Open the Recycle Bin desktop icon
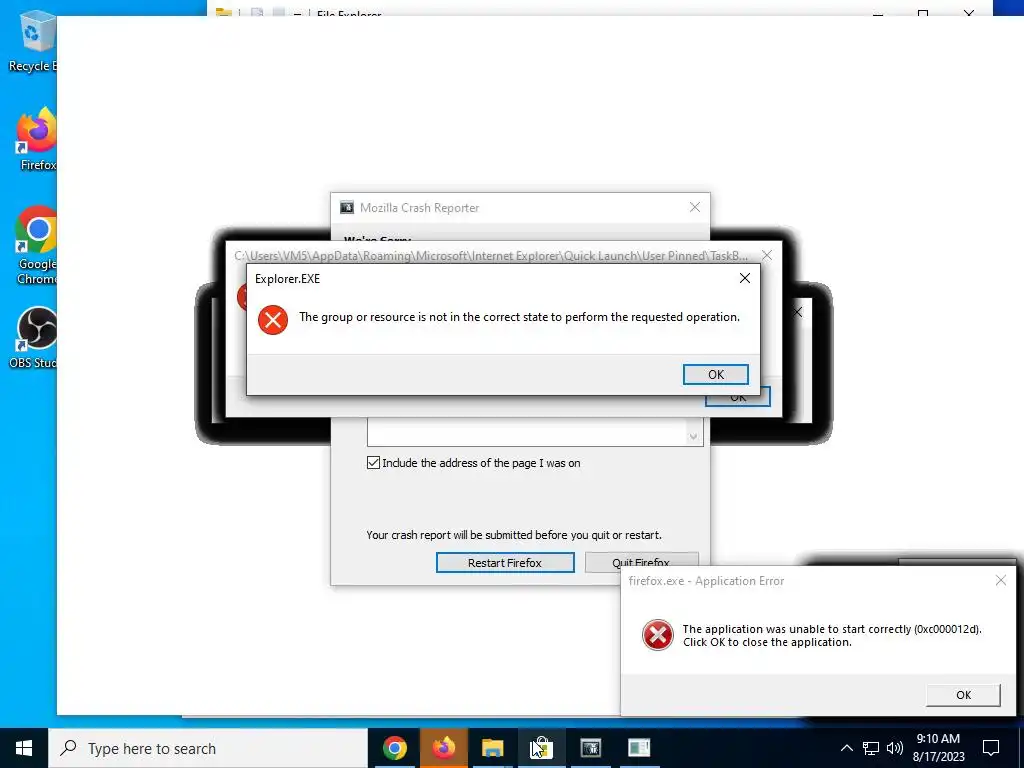 34,40
